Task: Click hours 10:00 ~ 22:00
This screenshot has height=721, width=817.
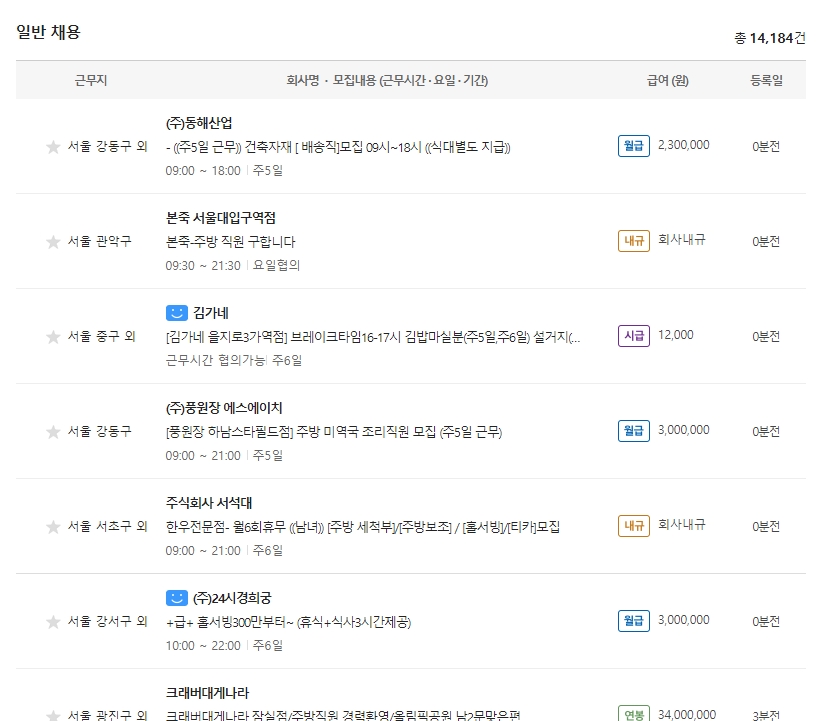Action: coord(203,646)
